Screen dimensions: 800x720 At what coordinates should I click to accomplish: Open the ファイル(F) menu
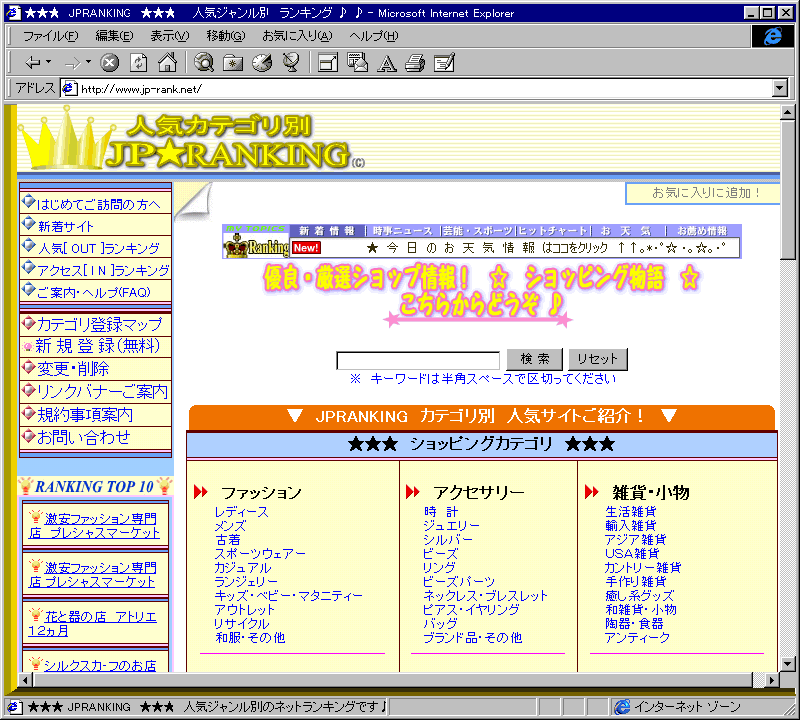(51, 36)
